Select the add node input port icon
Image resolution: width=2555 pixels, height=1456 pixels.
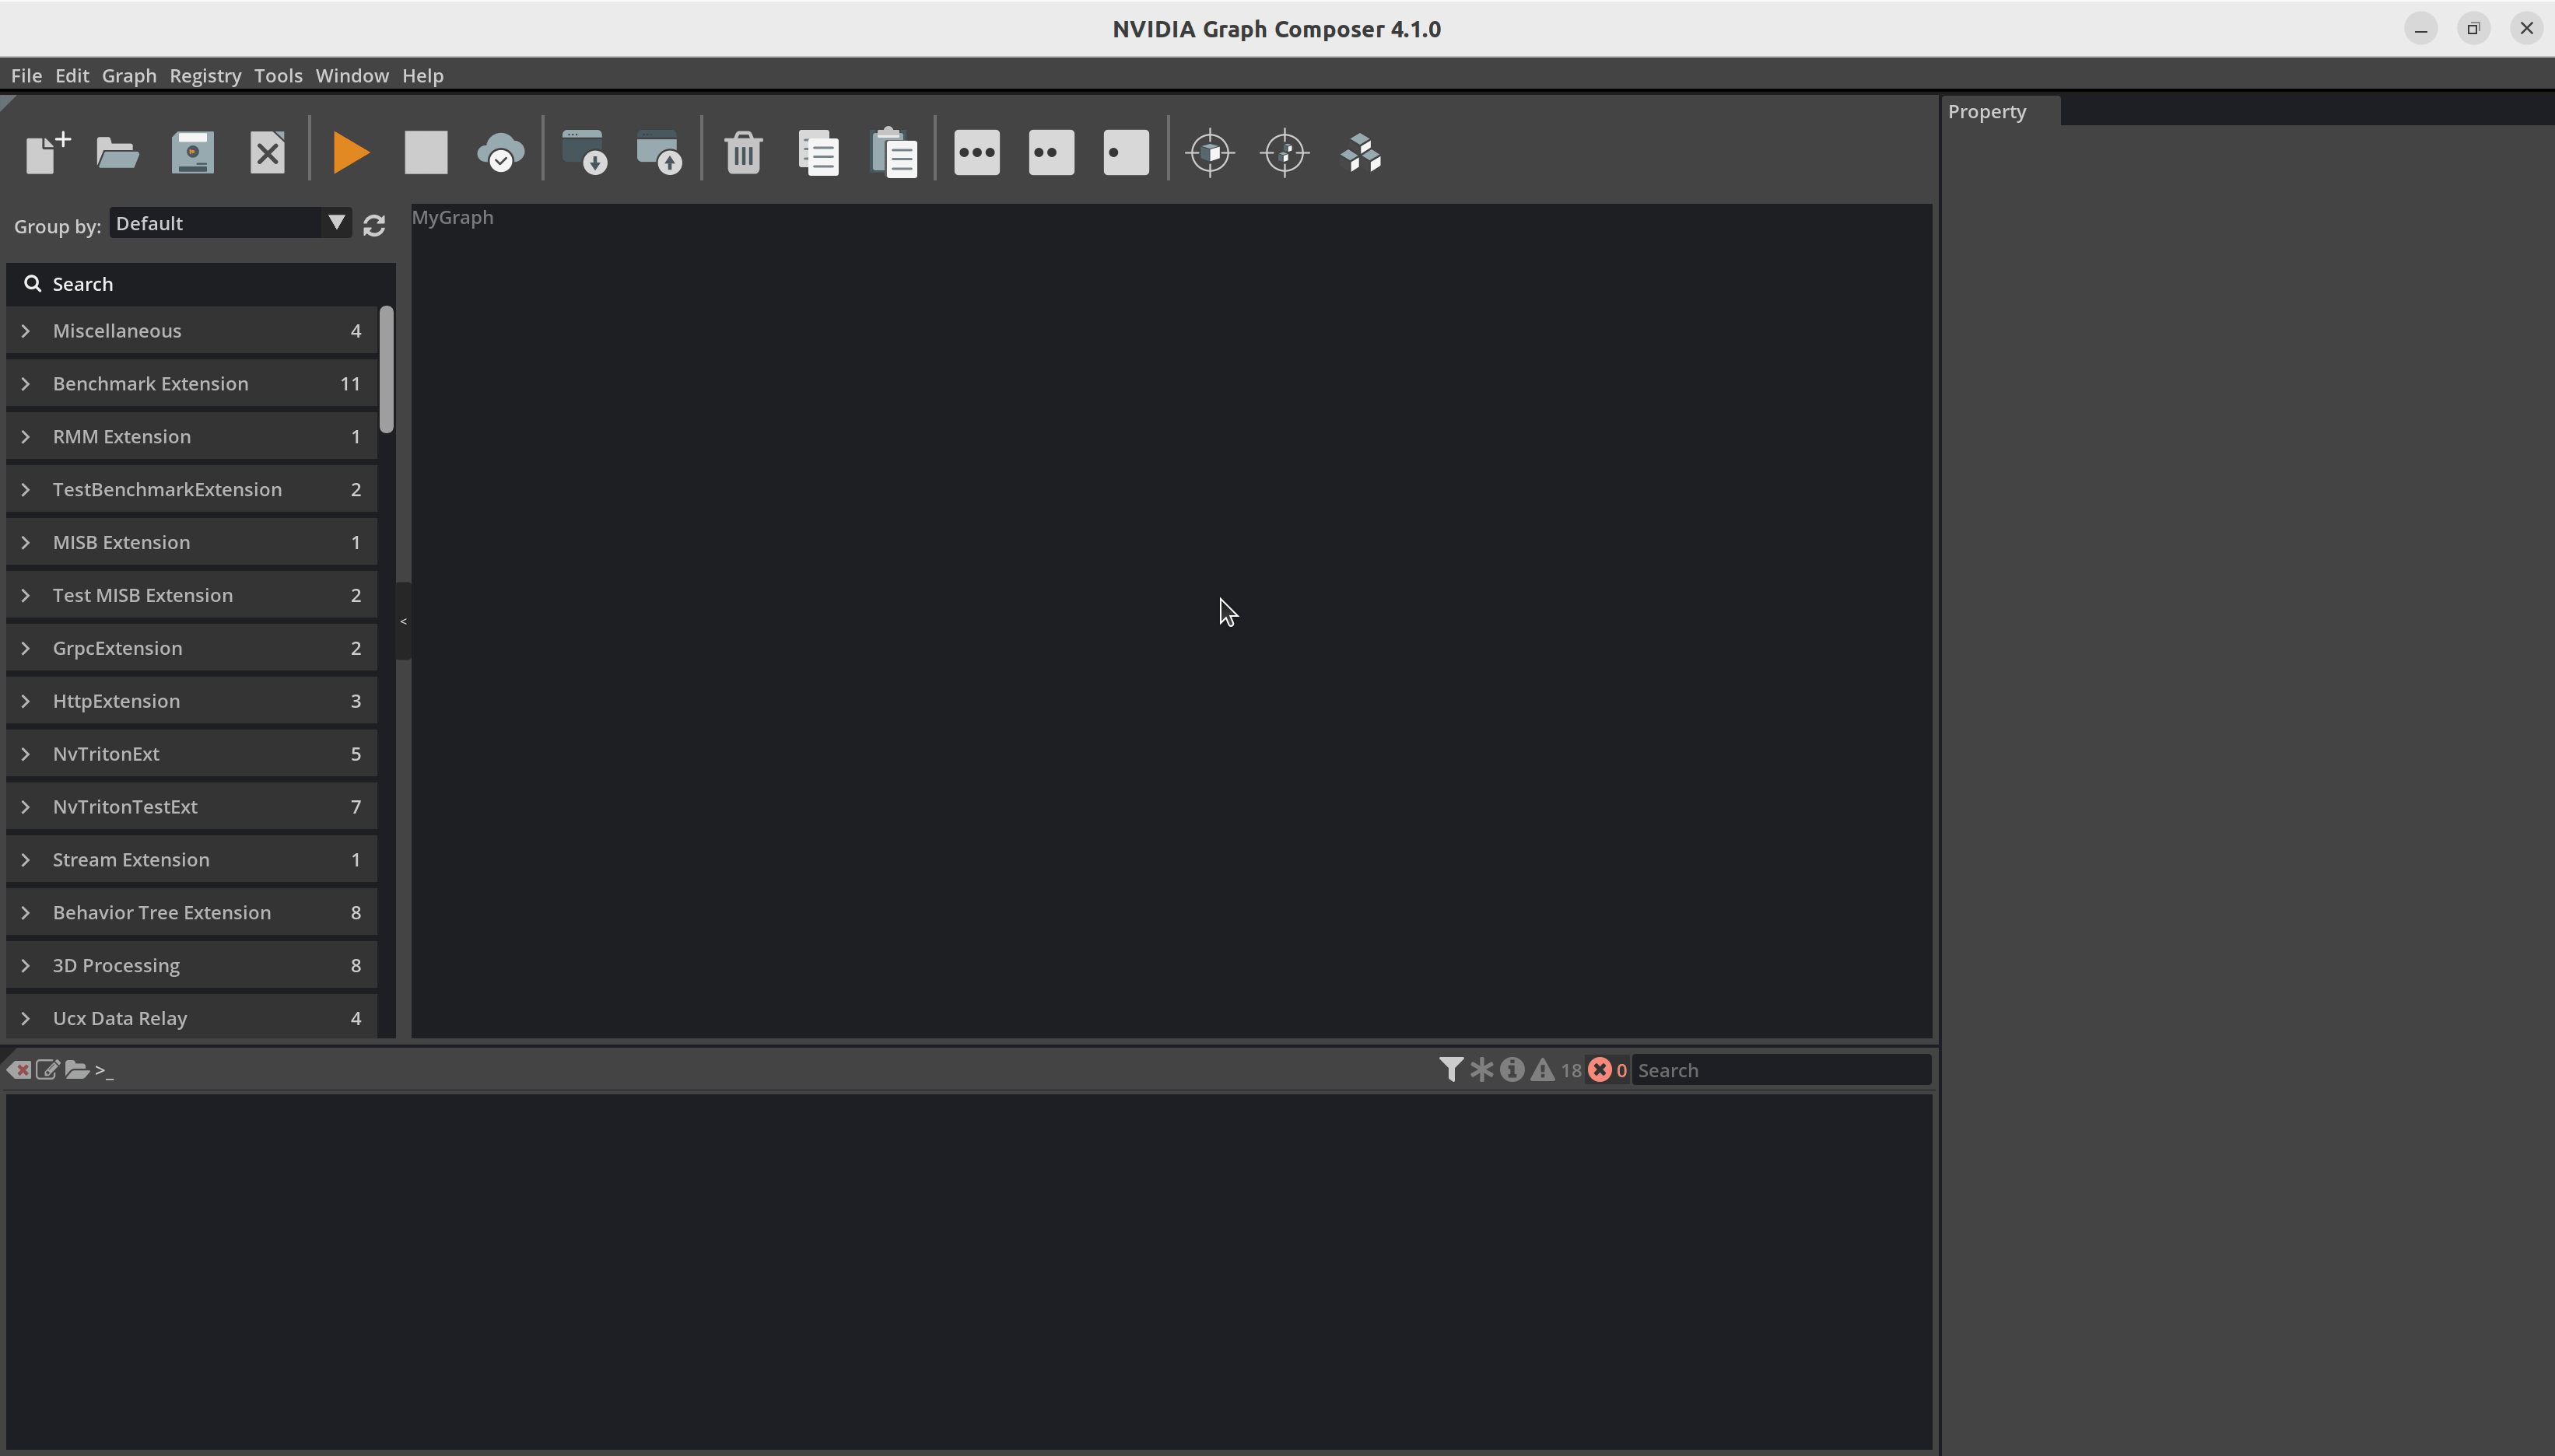[x=1125, y=152]
